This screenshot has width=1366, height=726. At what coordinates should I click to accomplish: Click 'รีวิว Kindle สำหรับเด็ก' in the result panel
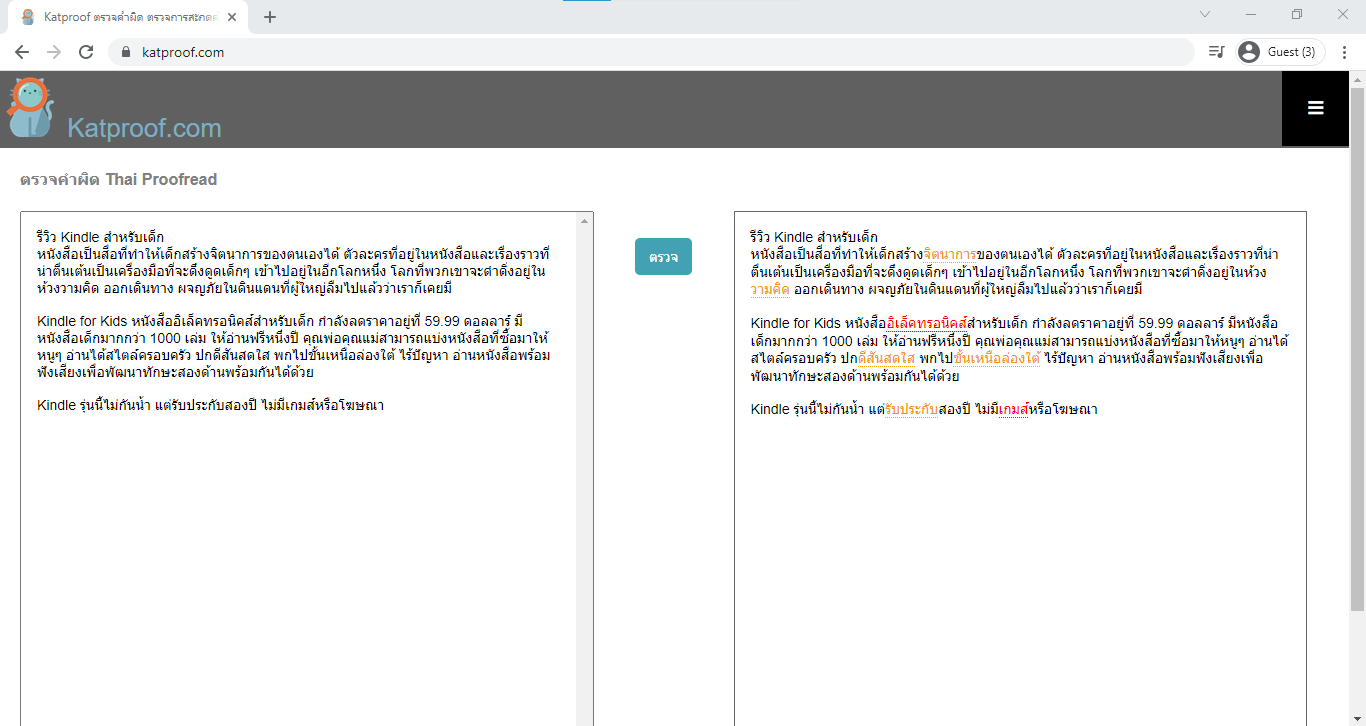coord(813,237)
